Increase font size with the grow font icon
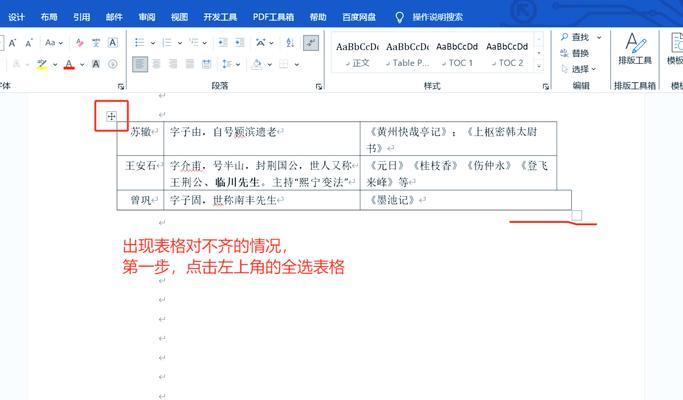683x400 pixels. (x=12, y=43)
